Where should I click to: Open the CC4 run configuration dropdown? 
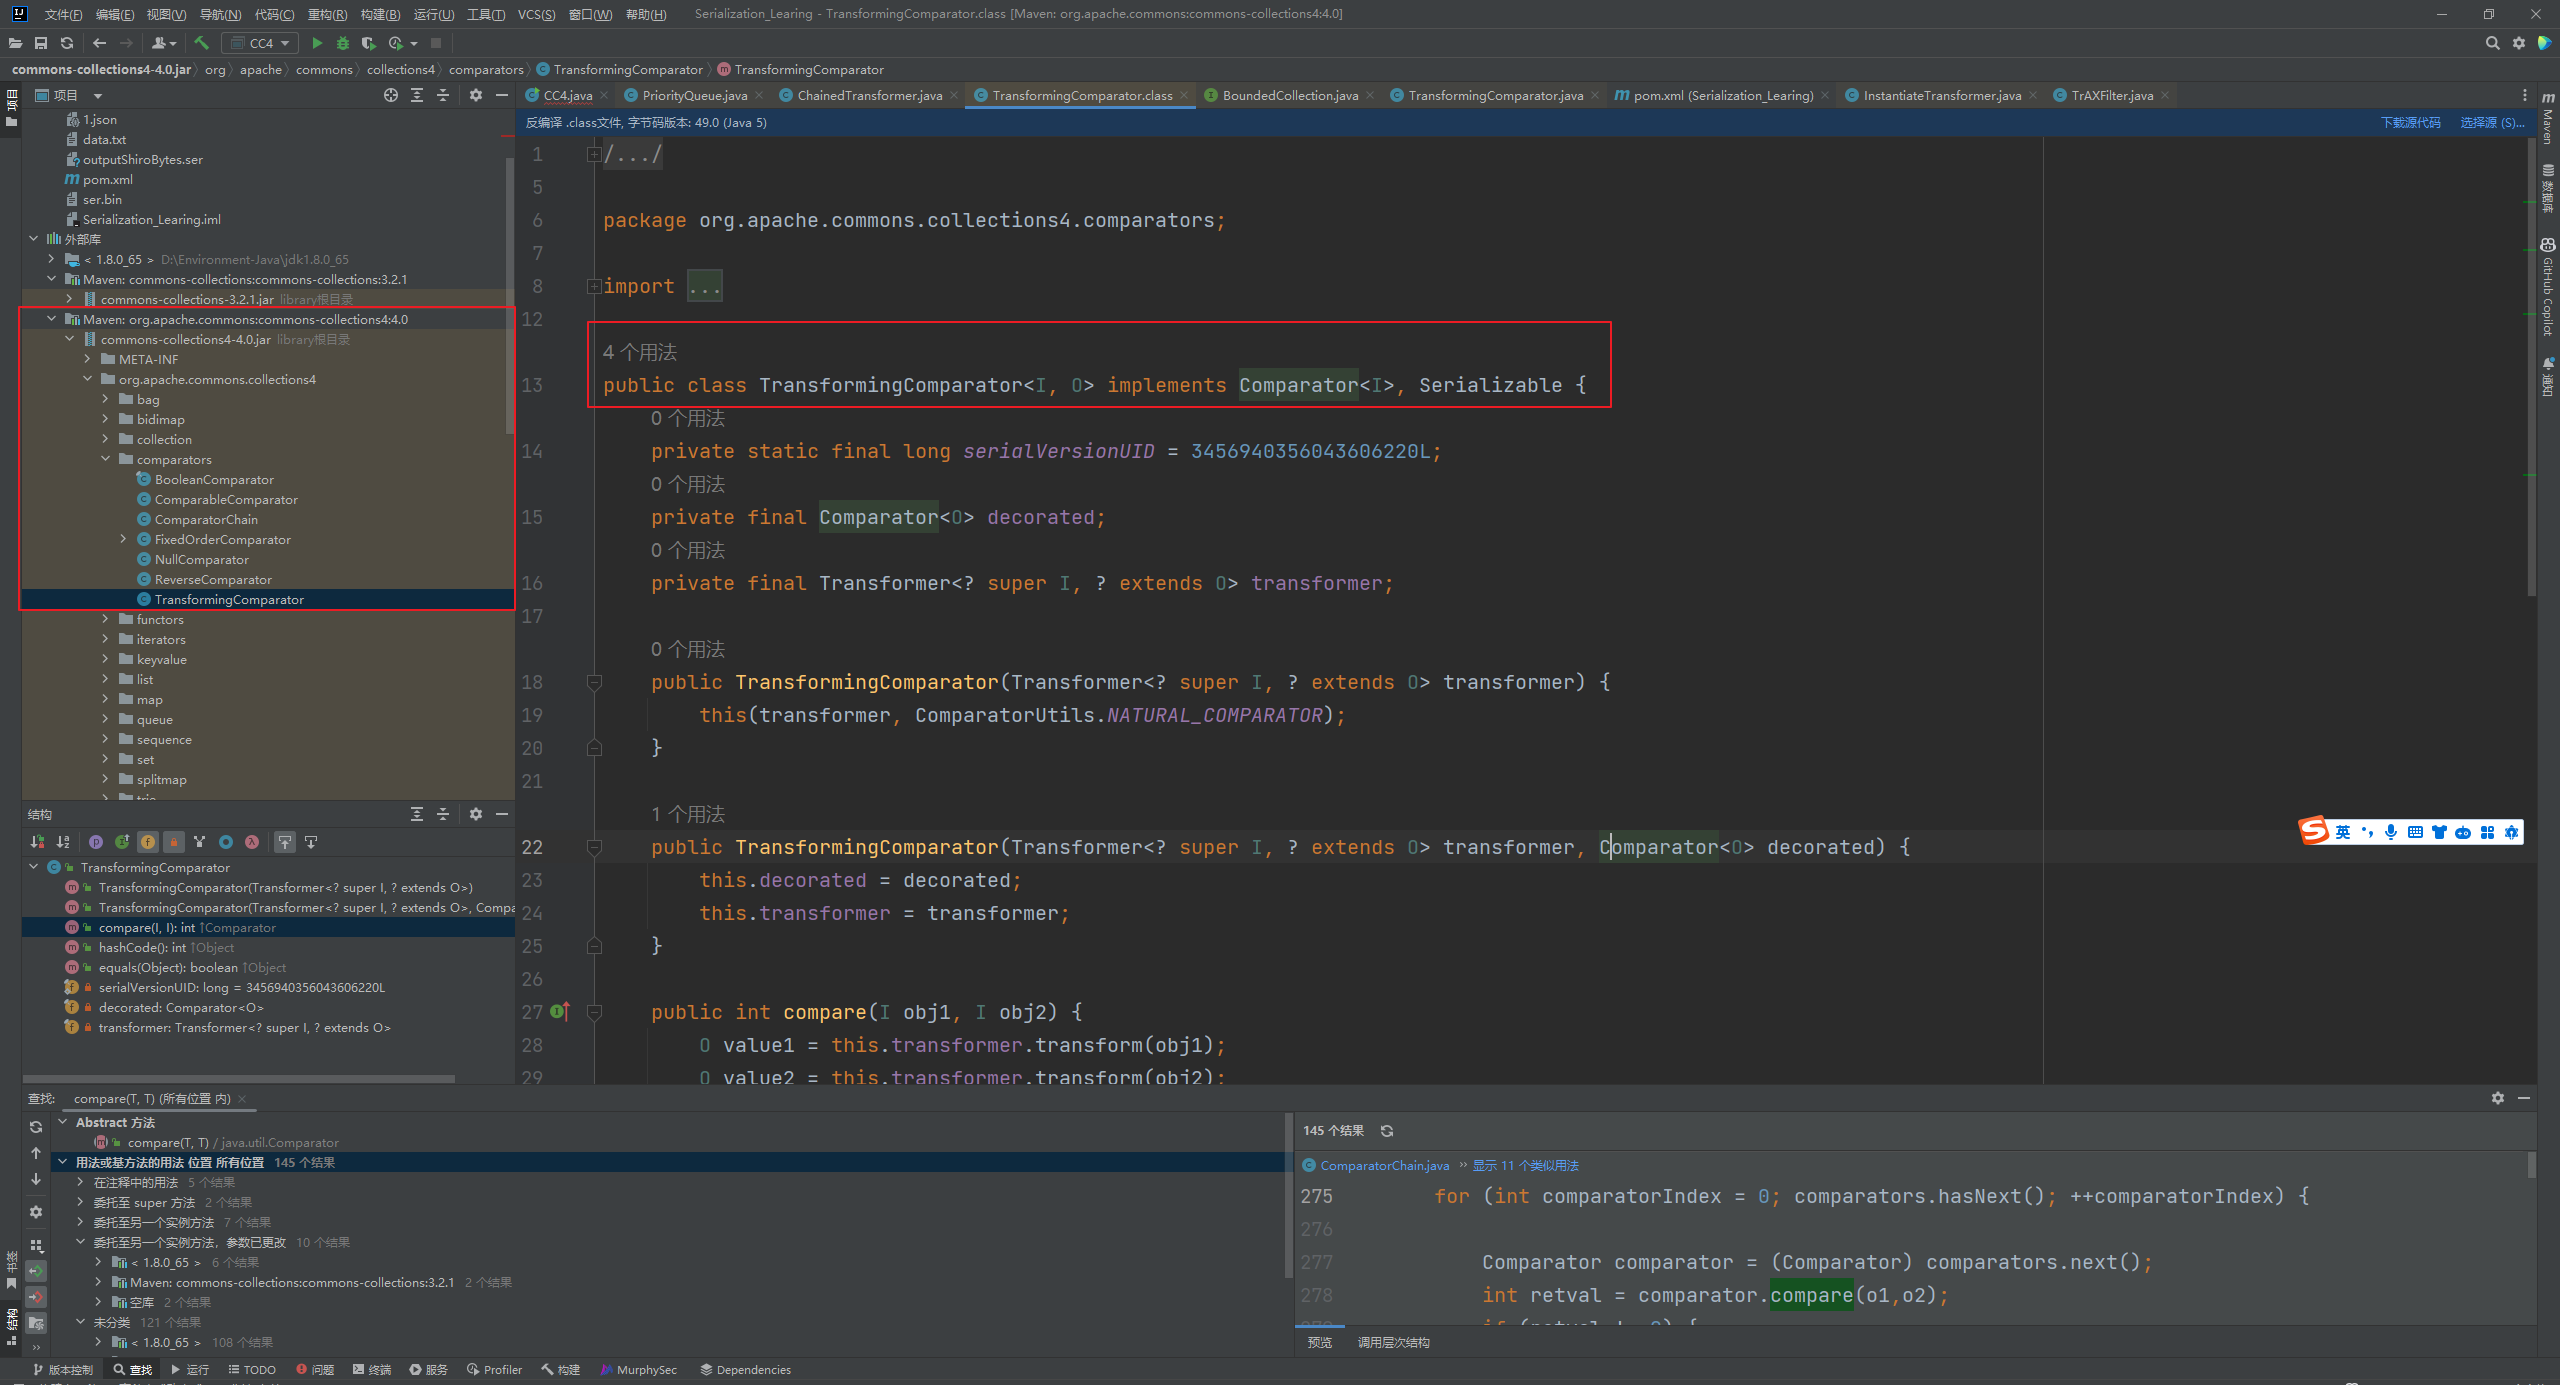click(260, 43)
